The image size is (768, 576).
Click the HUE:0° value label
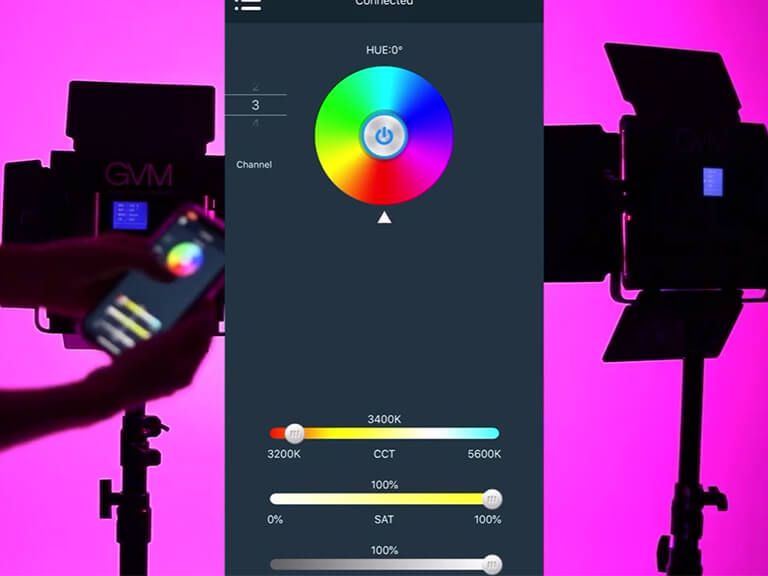384,50
